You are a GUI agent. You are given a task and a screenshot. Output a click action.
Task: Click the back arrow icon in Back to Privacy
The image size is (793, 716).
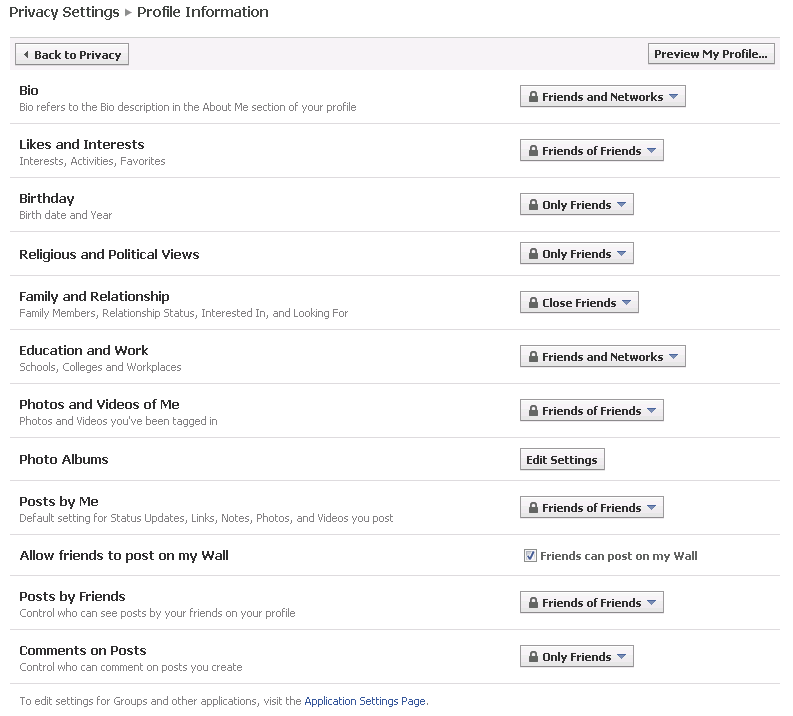(x=25, y=55)
